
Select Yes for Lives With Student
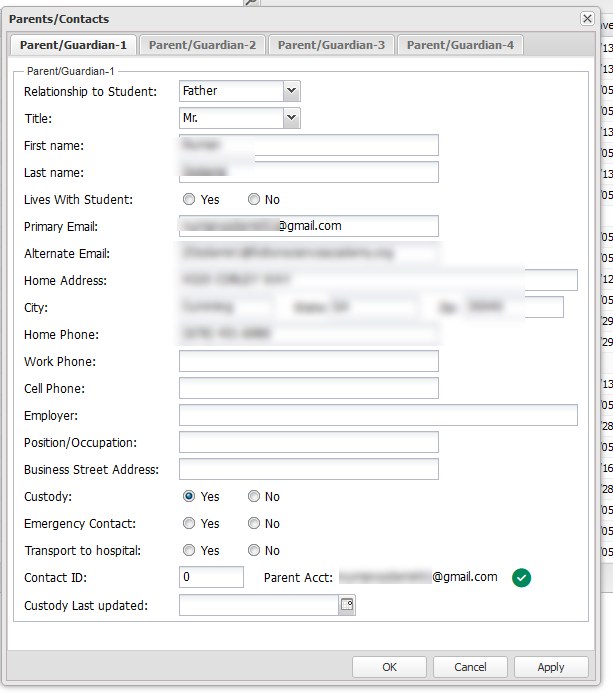(x=189, y=199)
